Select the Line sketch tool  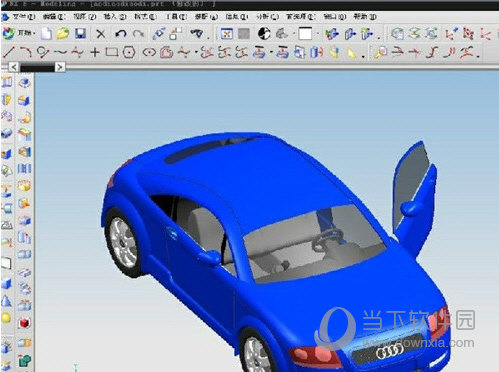click(8, 52)
